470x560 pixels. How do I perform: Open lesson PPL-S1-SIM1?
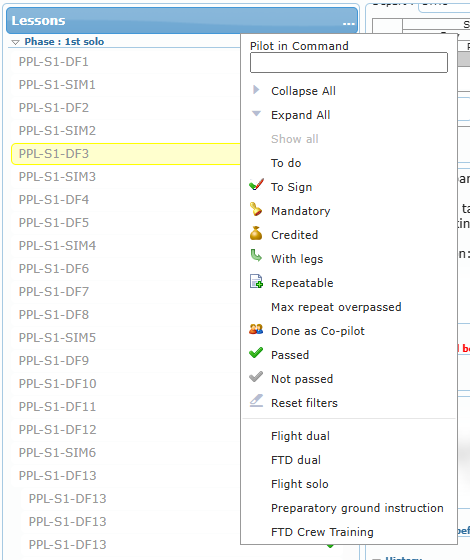pos(57,85)
